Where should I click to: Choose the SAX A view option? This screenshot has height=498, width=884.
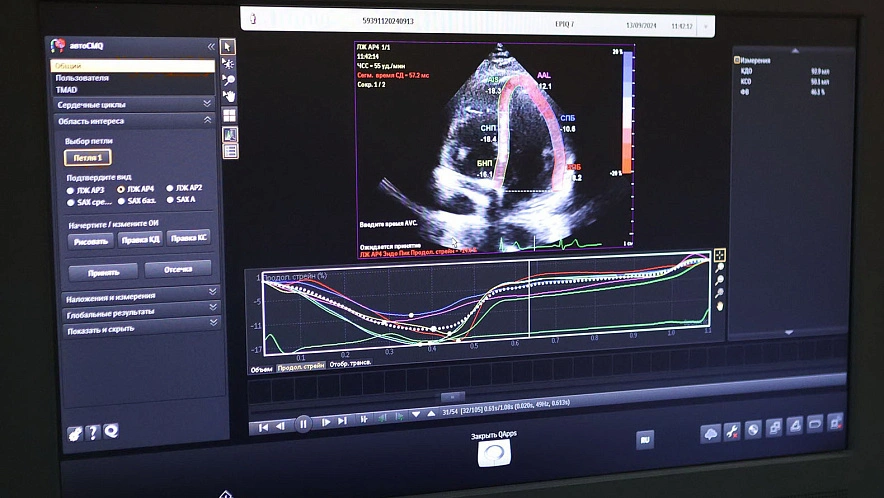[170, 201]
